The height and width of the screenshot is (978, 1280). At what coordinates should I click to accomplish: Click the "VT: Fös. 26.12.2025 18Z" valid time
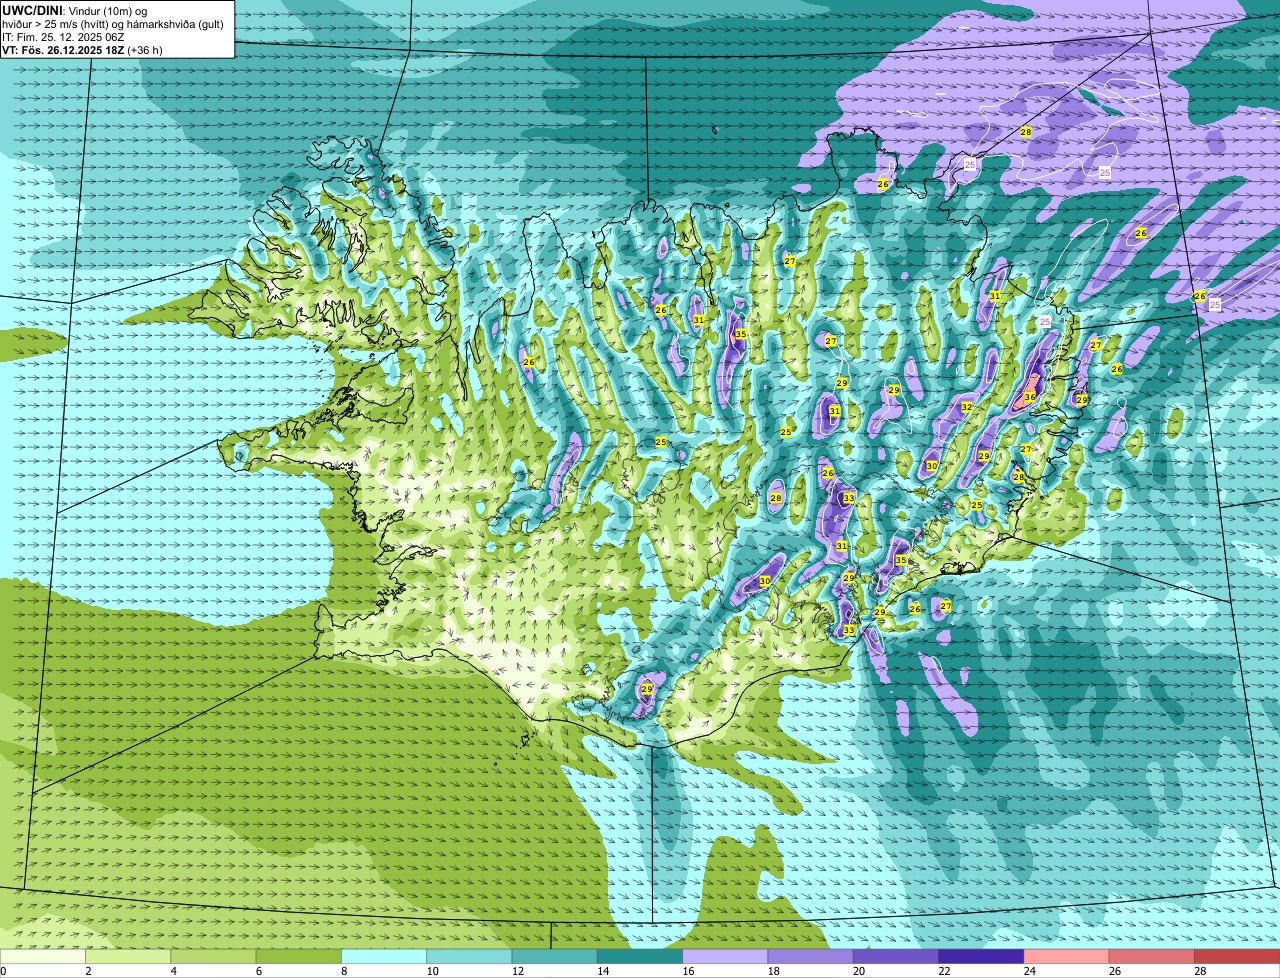[63, 49]
